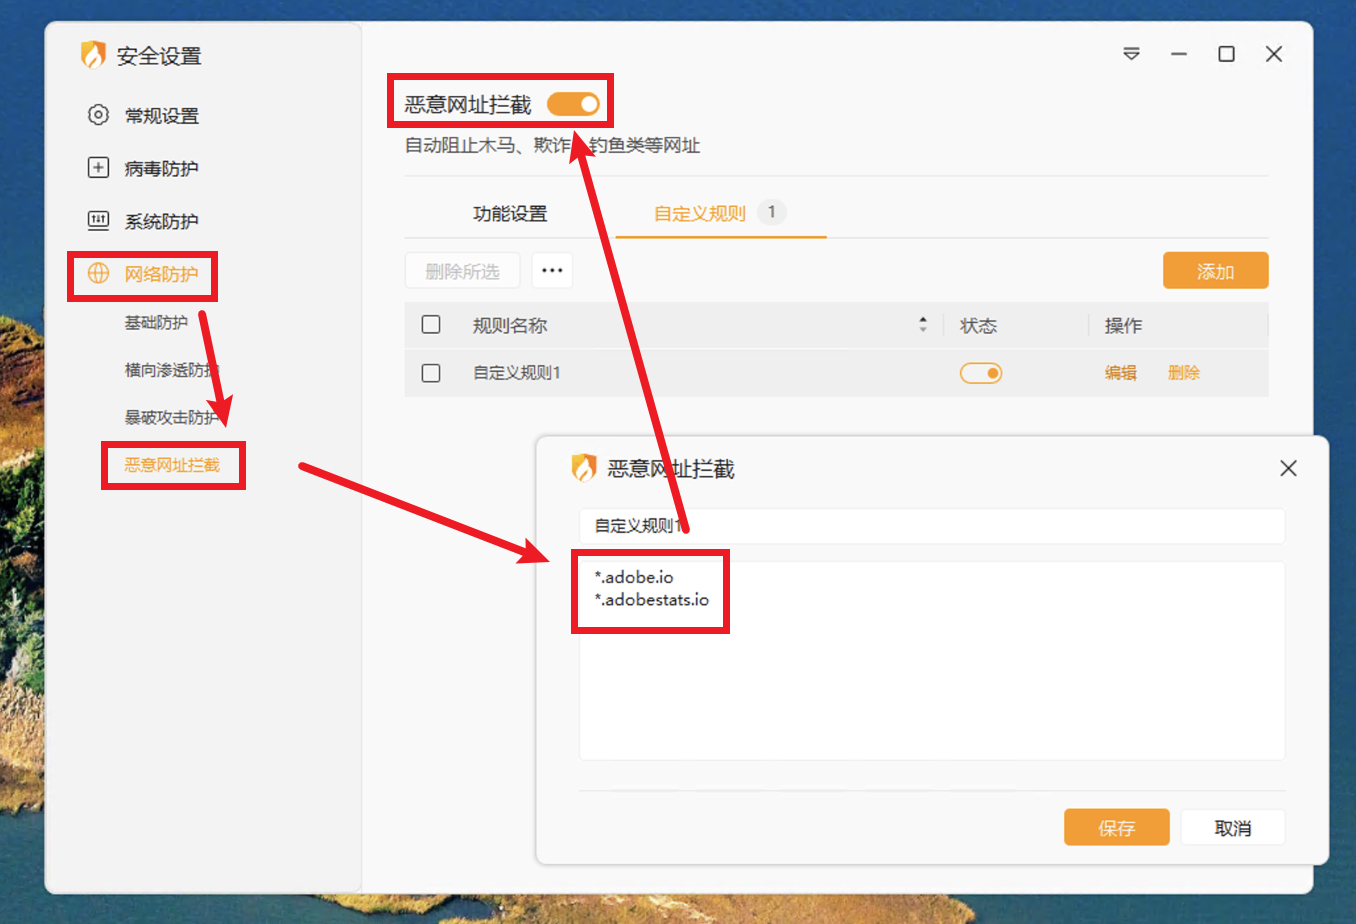This screenshot has height=924, width=1356.
Task: Close the 恶意网址拦截 dialog
Action: pyautogui.click(x=1288, y=468)
